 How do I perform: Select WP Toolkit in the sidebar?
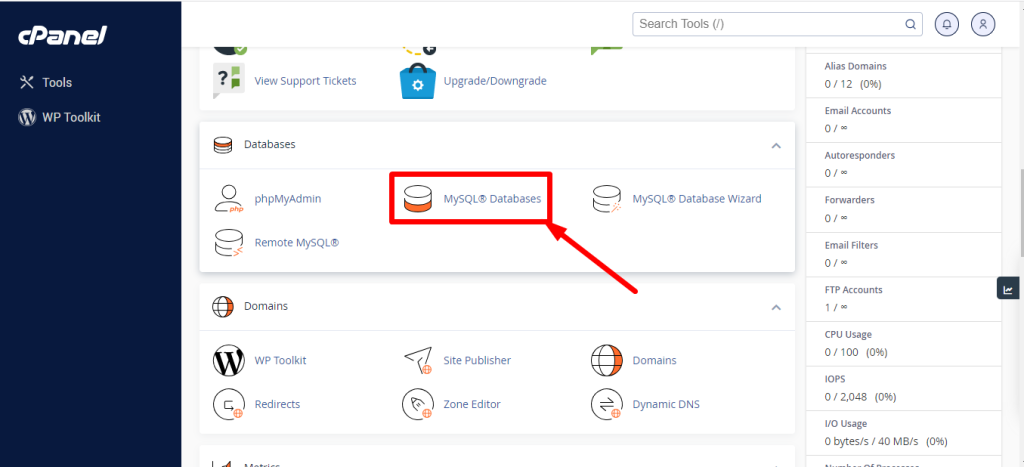point(71,118)
